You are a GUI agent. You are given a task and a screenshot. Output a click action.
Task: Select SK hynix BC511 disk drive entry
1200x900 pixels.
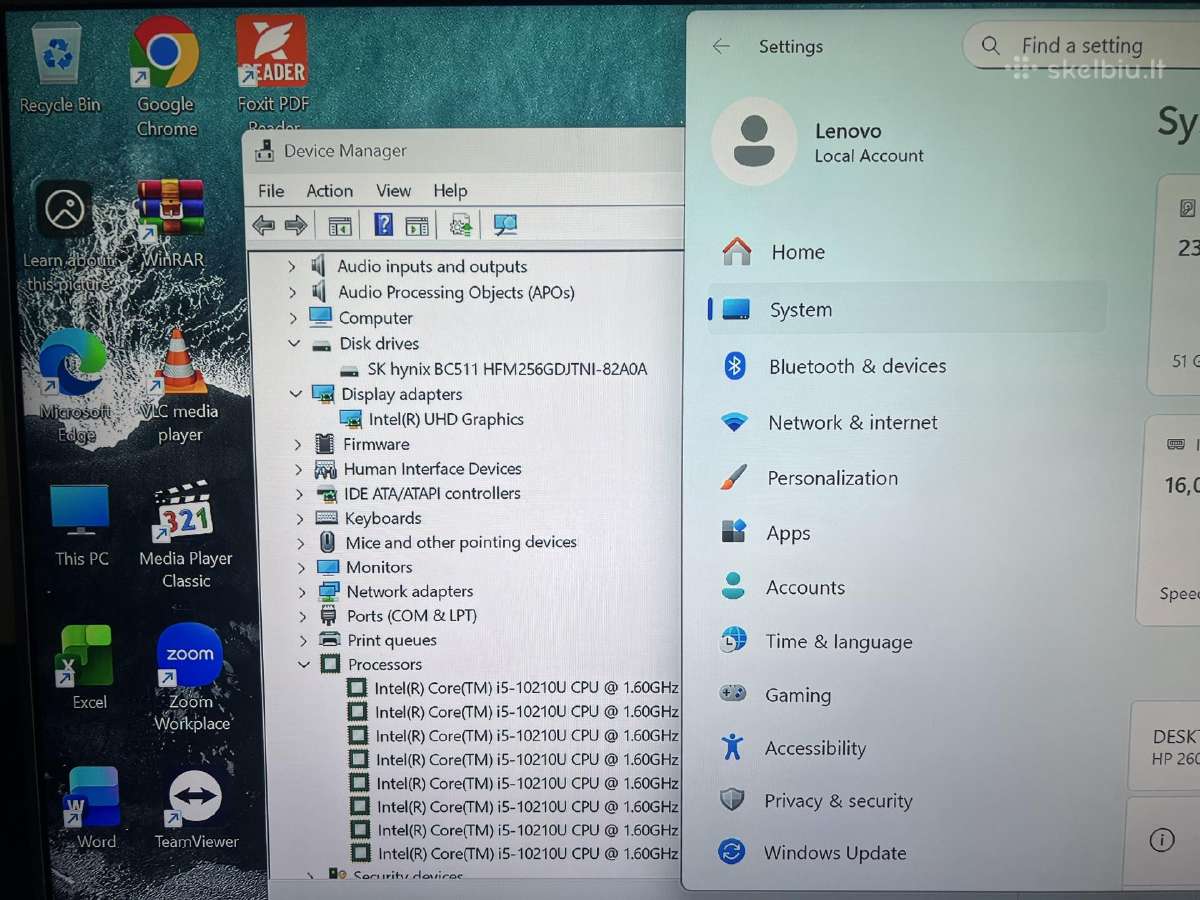click(x=493, y=369)
